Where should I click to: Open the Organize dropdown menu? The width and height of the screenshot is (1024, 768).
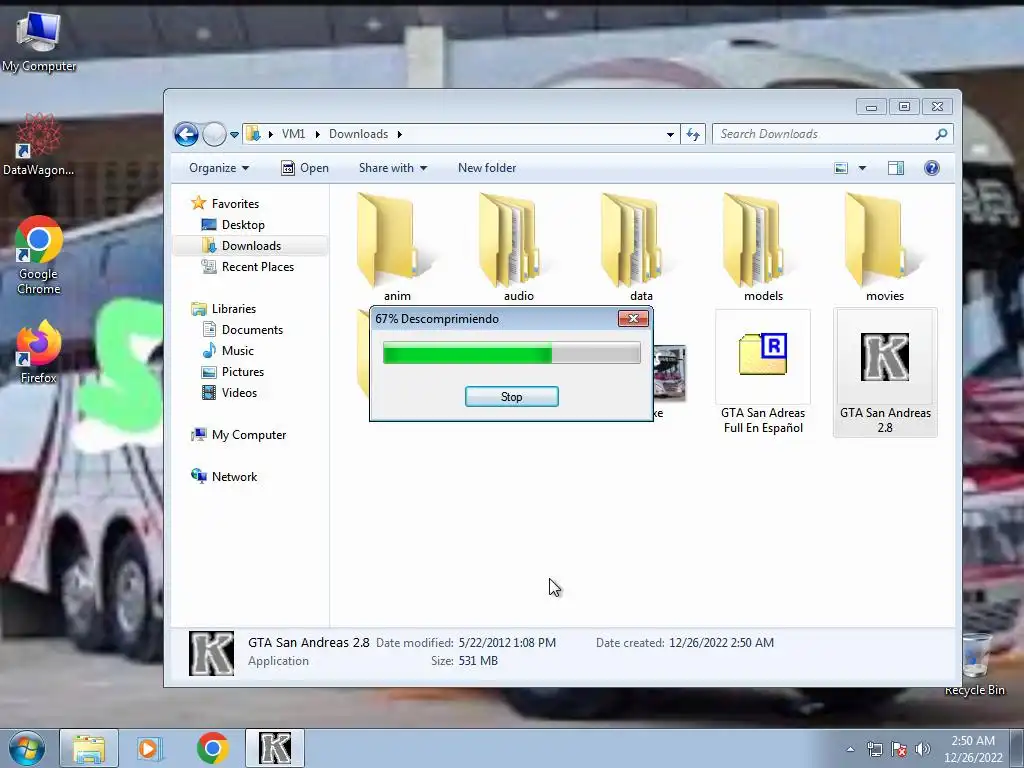pos(219,168)
